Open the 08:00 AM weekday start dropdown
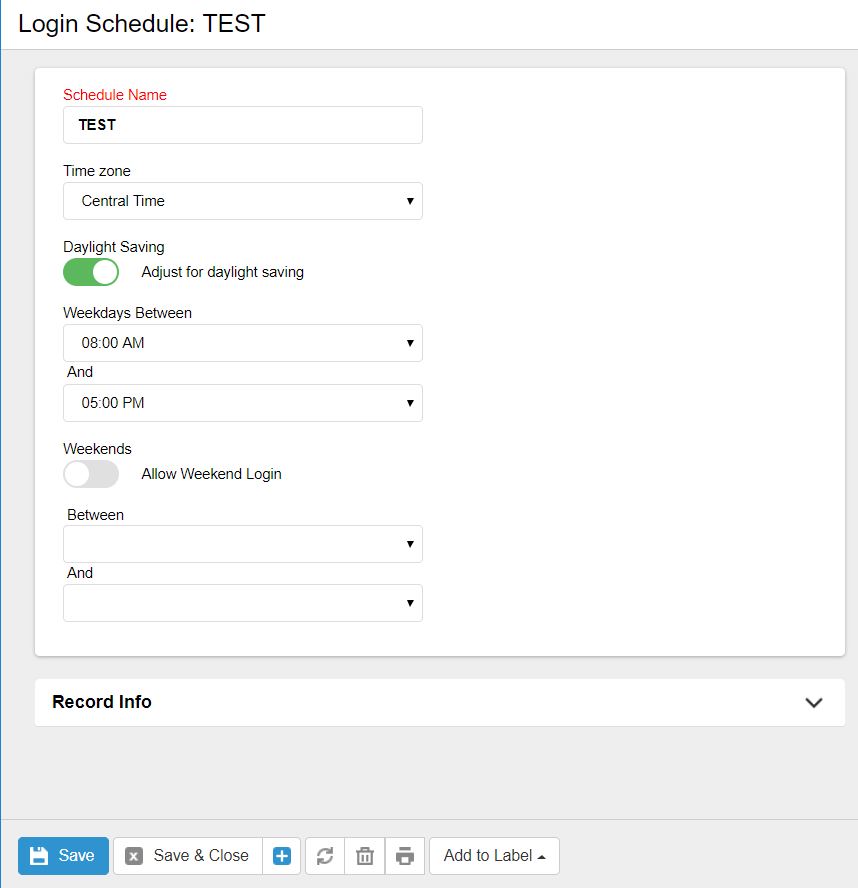Screen dimensions: 858x888 (243, 343)
